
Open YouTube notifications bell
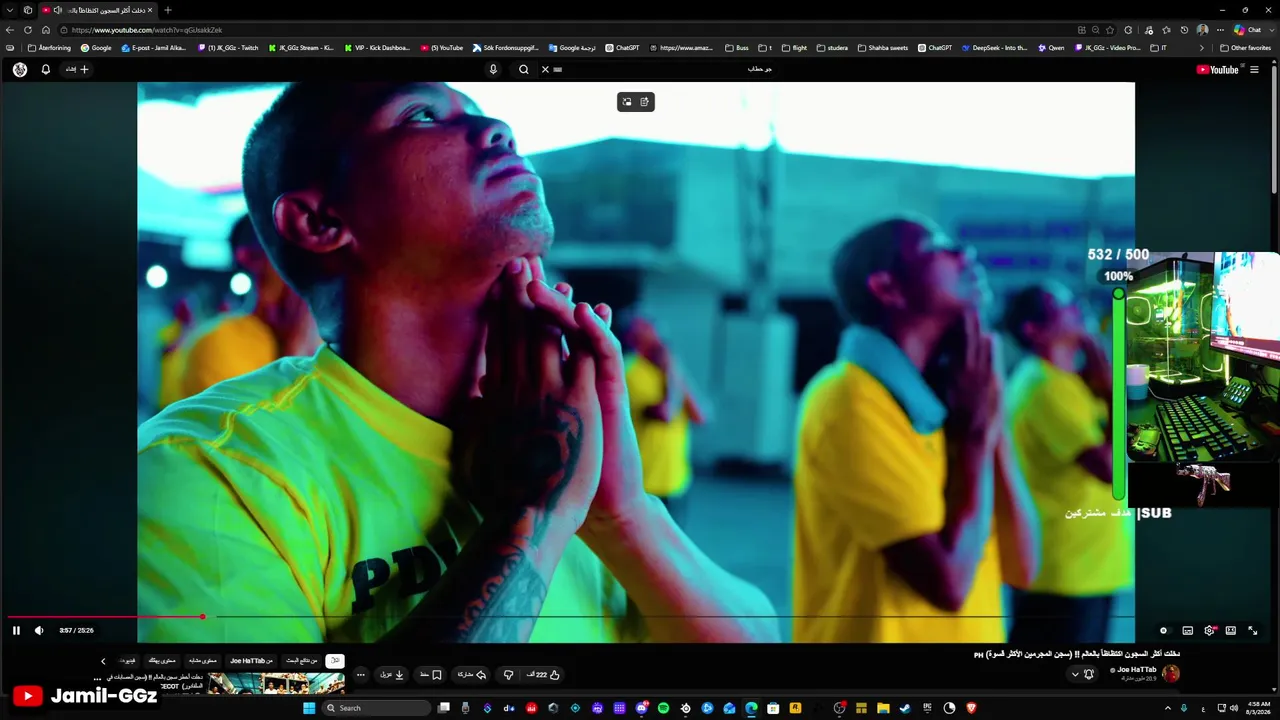tap(46, 70)
